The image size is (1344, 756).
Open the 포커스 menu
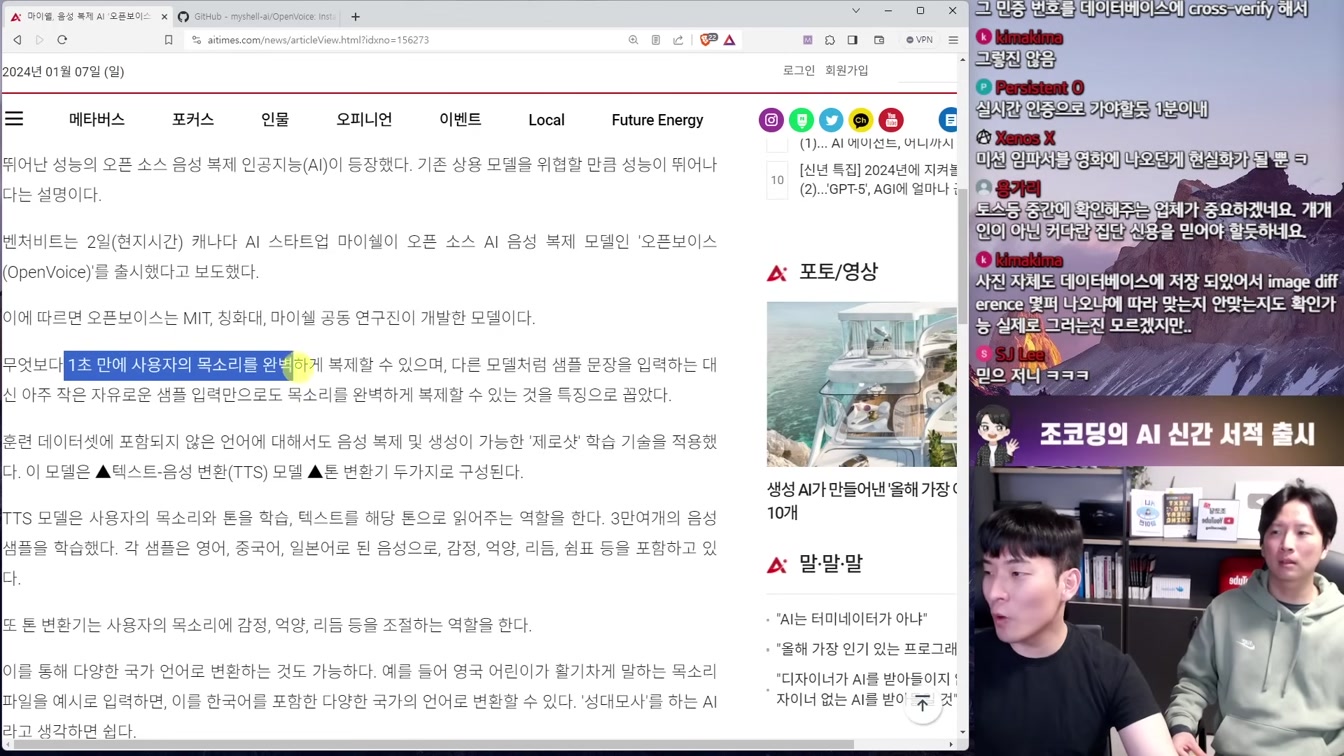pyautogui.click(x=193, y=119)
